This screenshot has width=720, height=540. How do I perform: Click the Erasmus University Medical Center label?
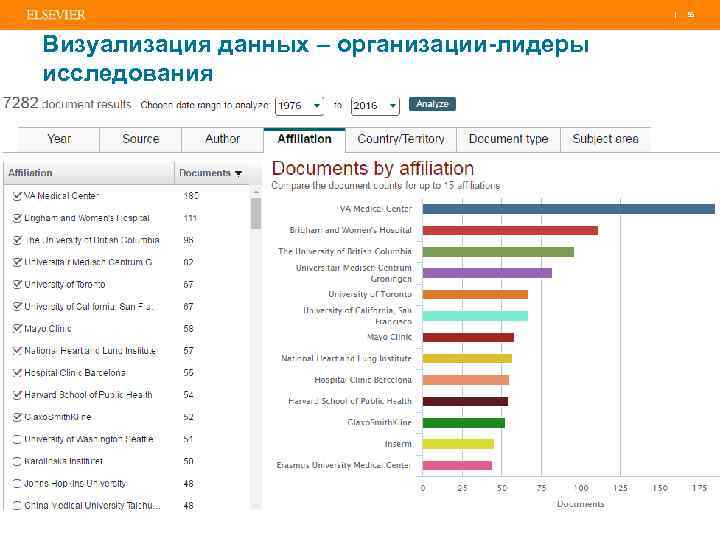click(x=343, y=465)
